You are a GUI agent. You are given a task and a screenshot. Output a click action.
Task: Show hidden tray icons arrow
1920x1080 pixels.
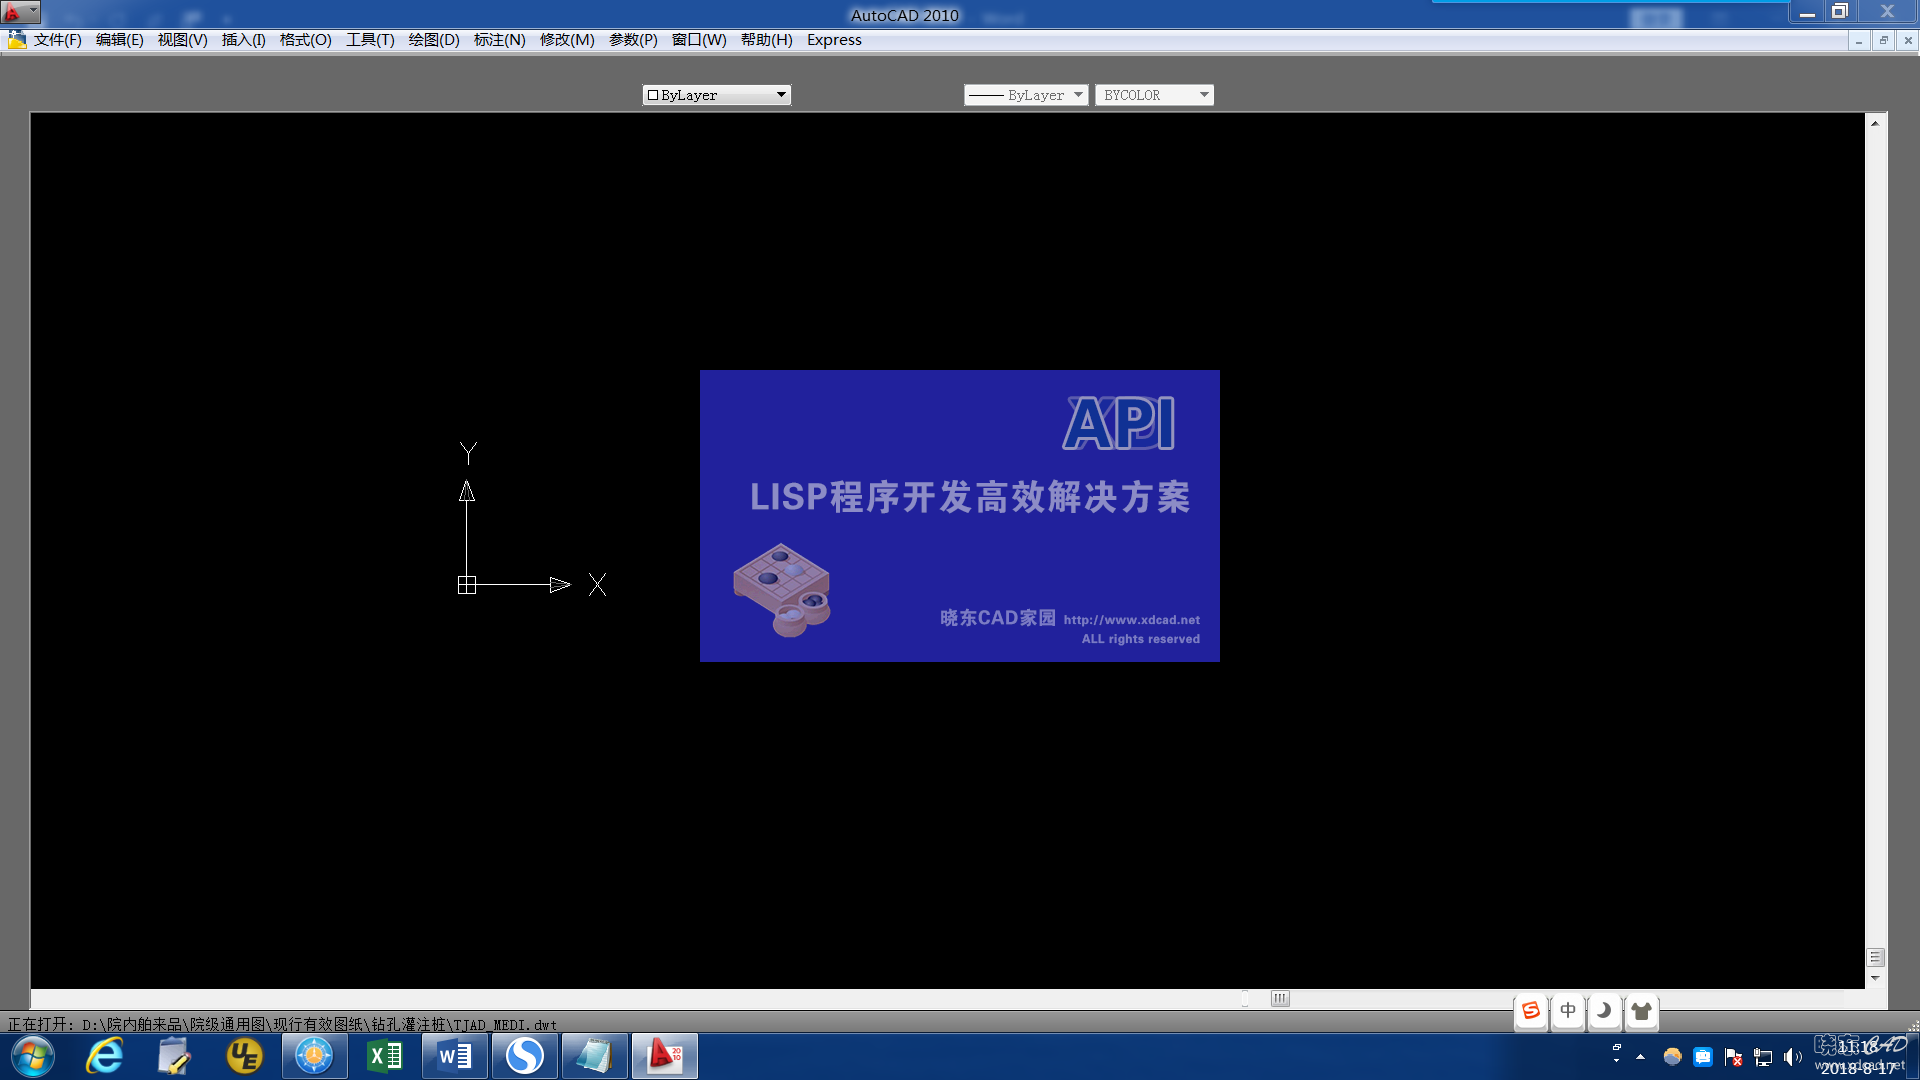[1640, 1057]
